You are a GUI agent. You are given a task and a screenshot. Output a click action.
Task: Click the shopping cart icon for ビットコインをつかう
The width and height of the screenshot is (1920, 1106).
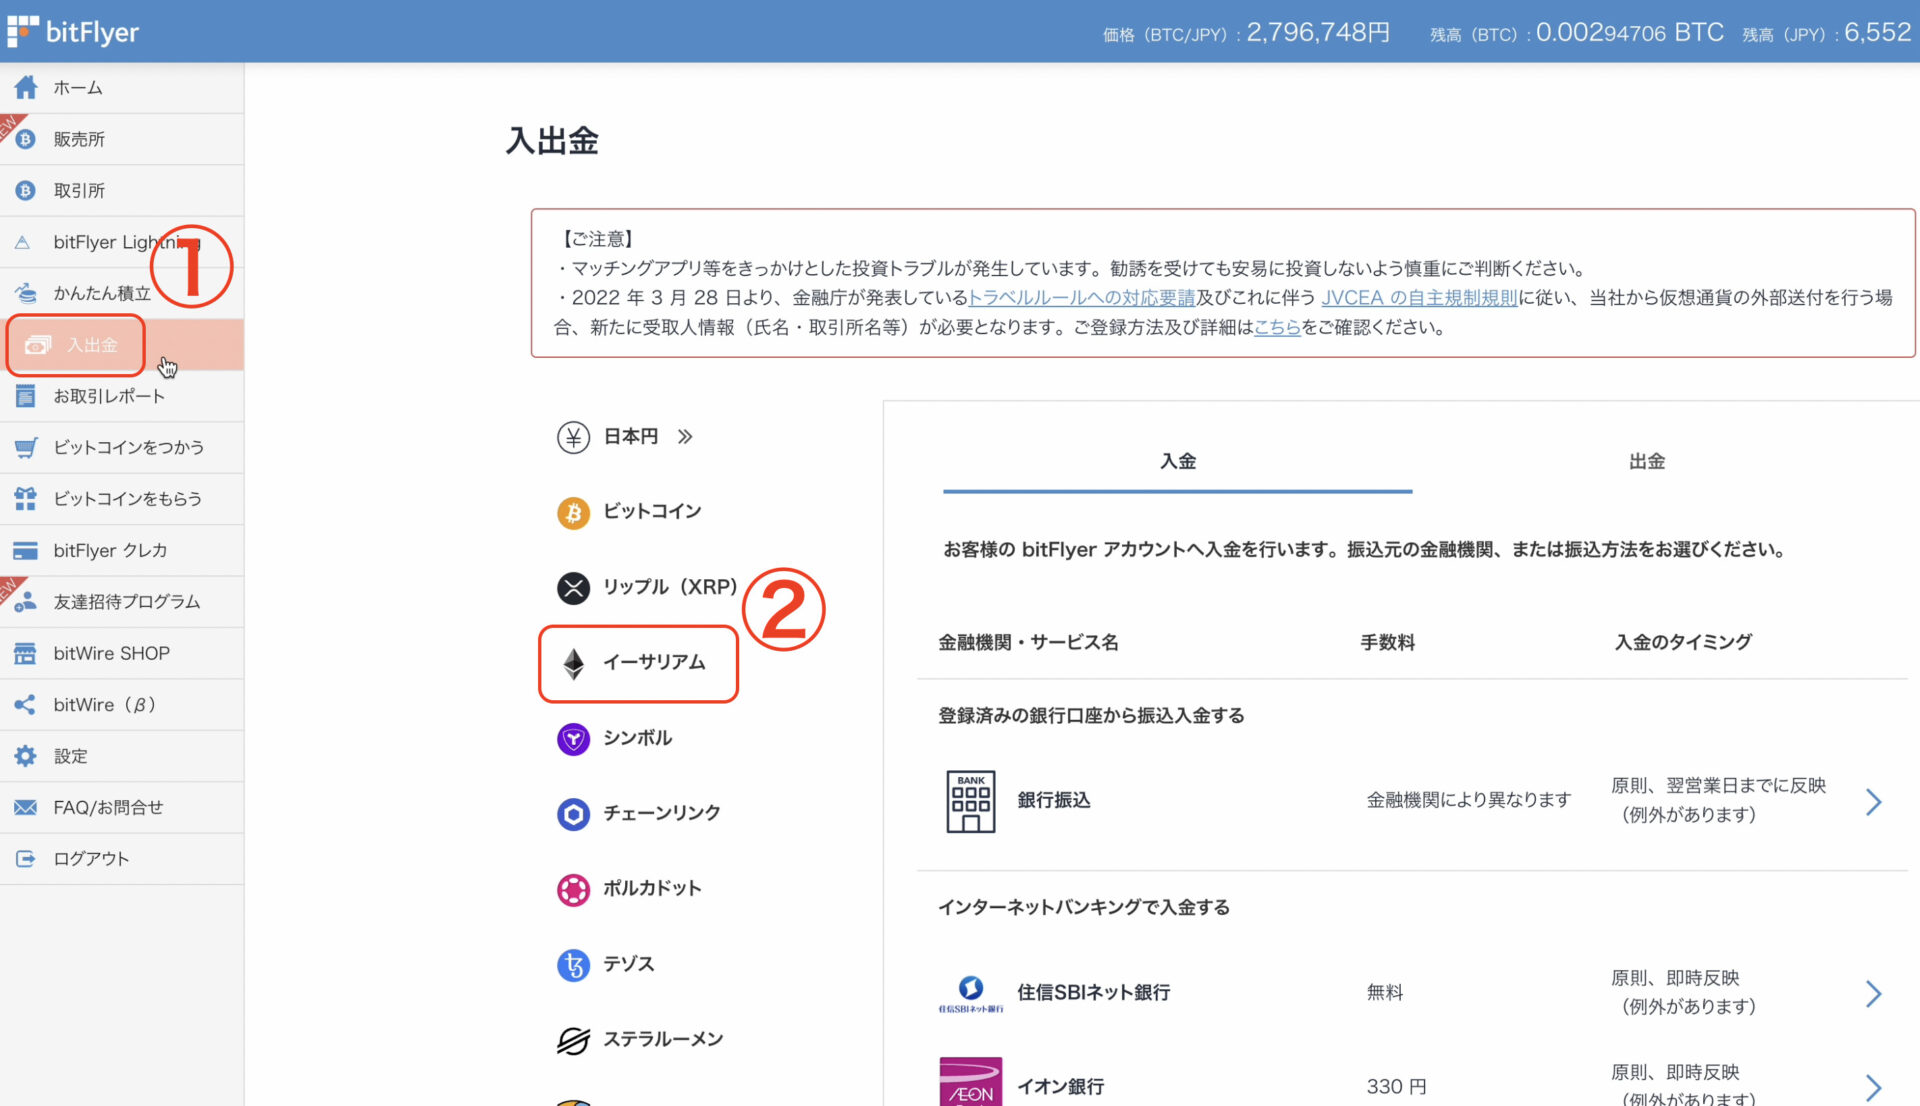[x=26, y=447]
